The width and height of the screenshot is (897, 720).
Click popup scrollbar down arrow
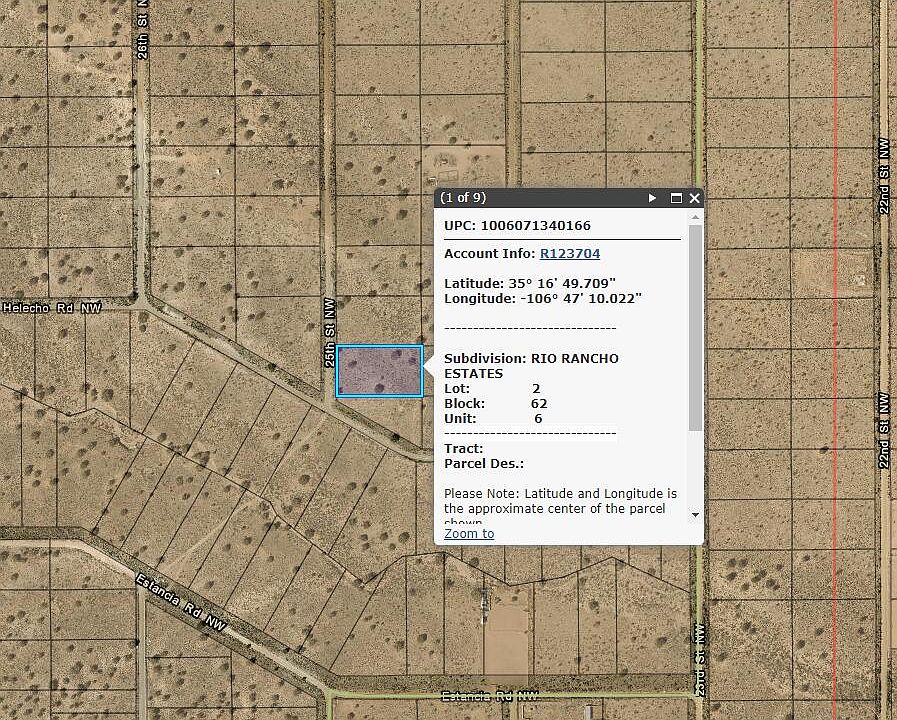(x=695, y=515)
